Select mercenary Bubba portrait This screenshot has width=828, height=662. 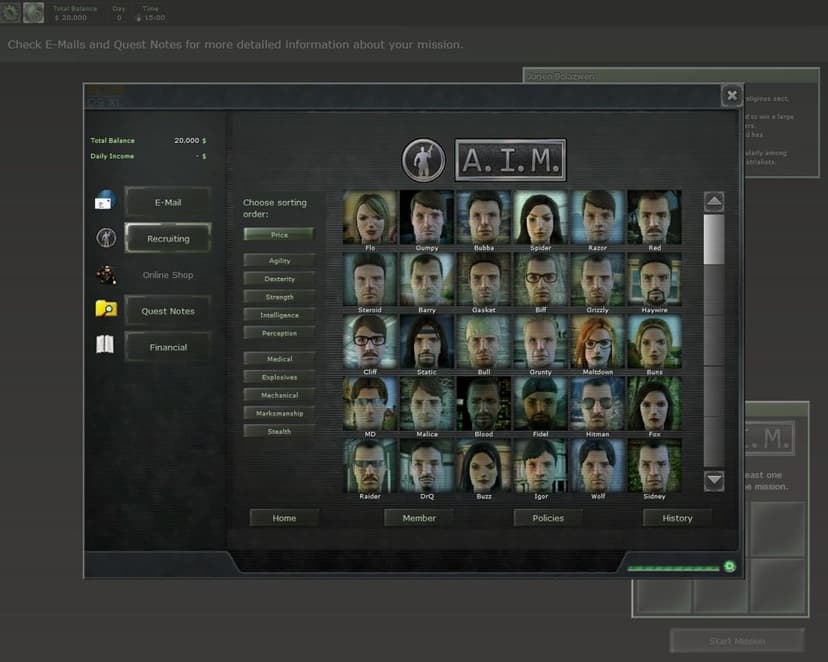point(484,217)
